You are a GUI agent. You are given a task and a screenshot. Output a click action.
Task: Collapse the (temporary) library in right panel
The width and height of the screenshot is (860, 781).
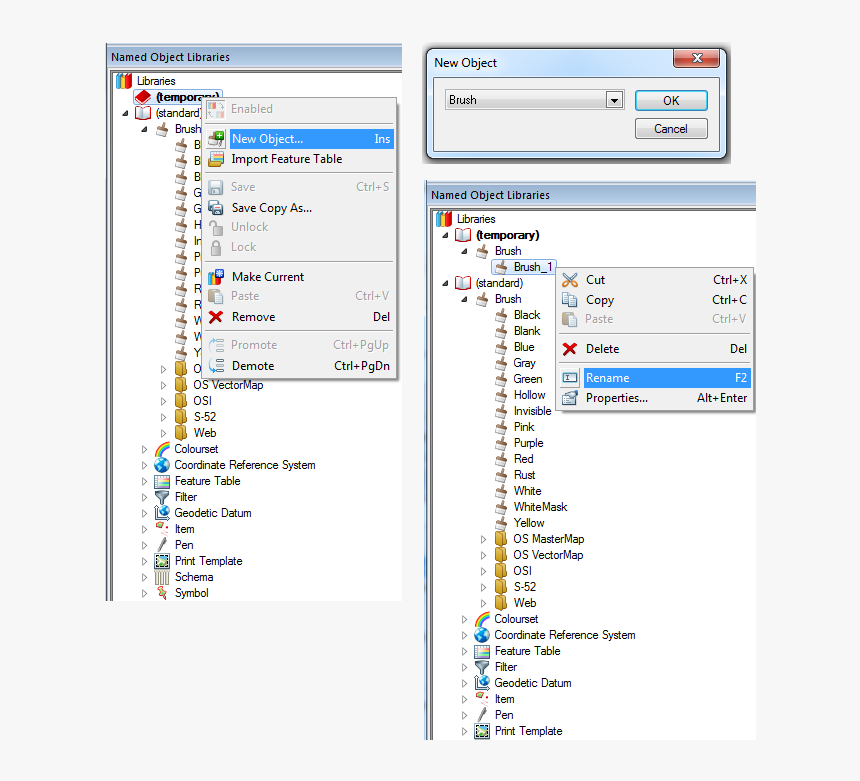tap(445, 236)
